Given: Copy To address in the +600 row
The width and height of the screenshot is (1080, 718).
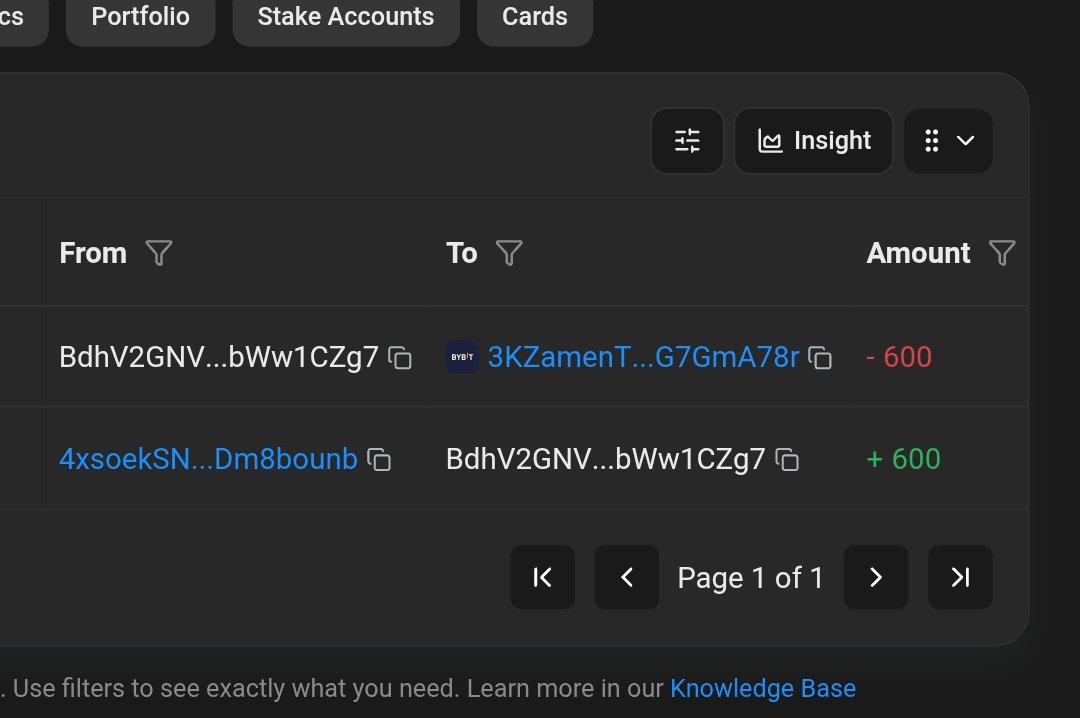Looking at the screenshot, I should (x=787, y=460).
